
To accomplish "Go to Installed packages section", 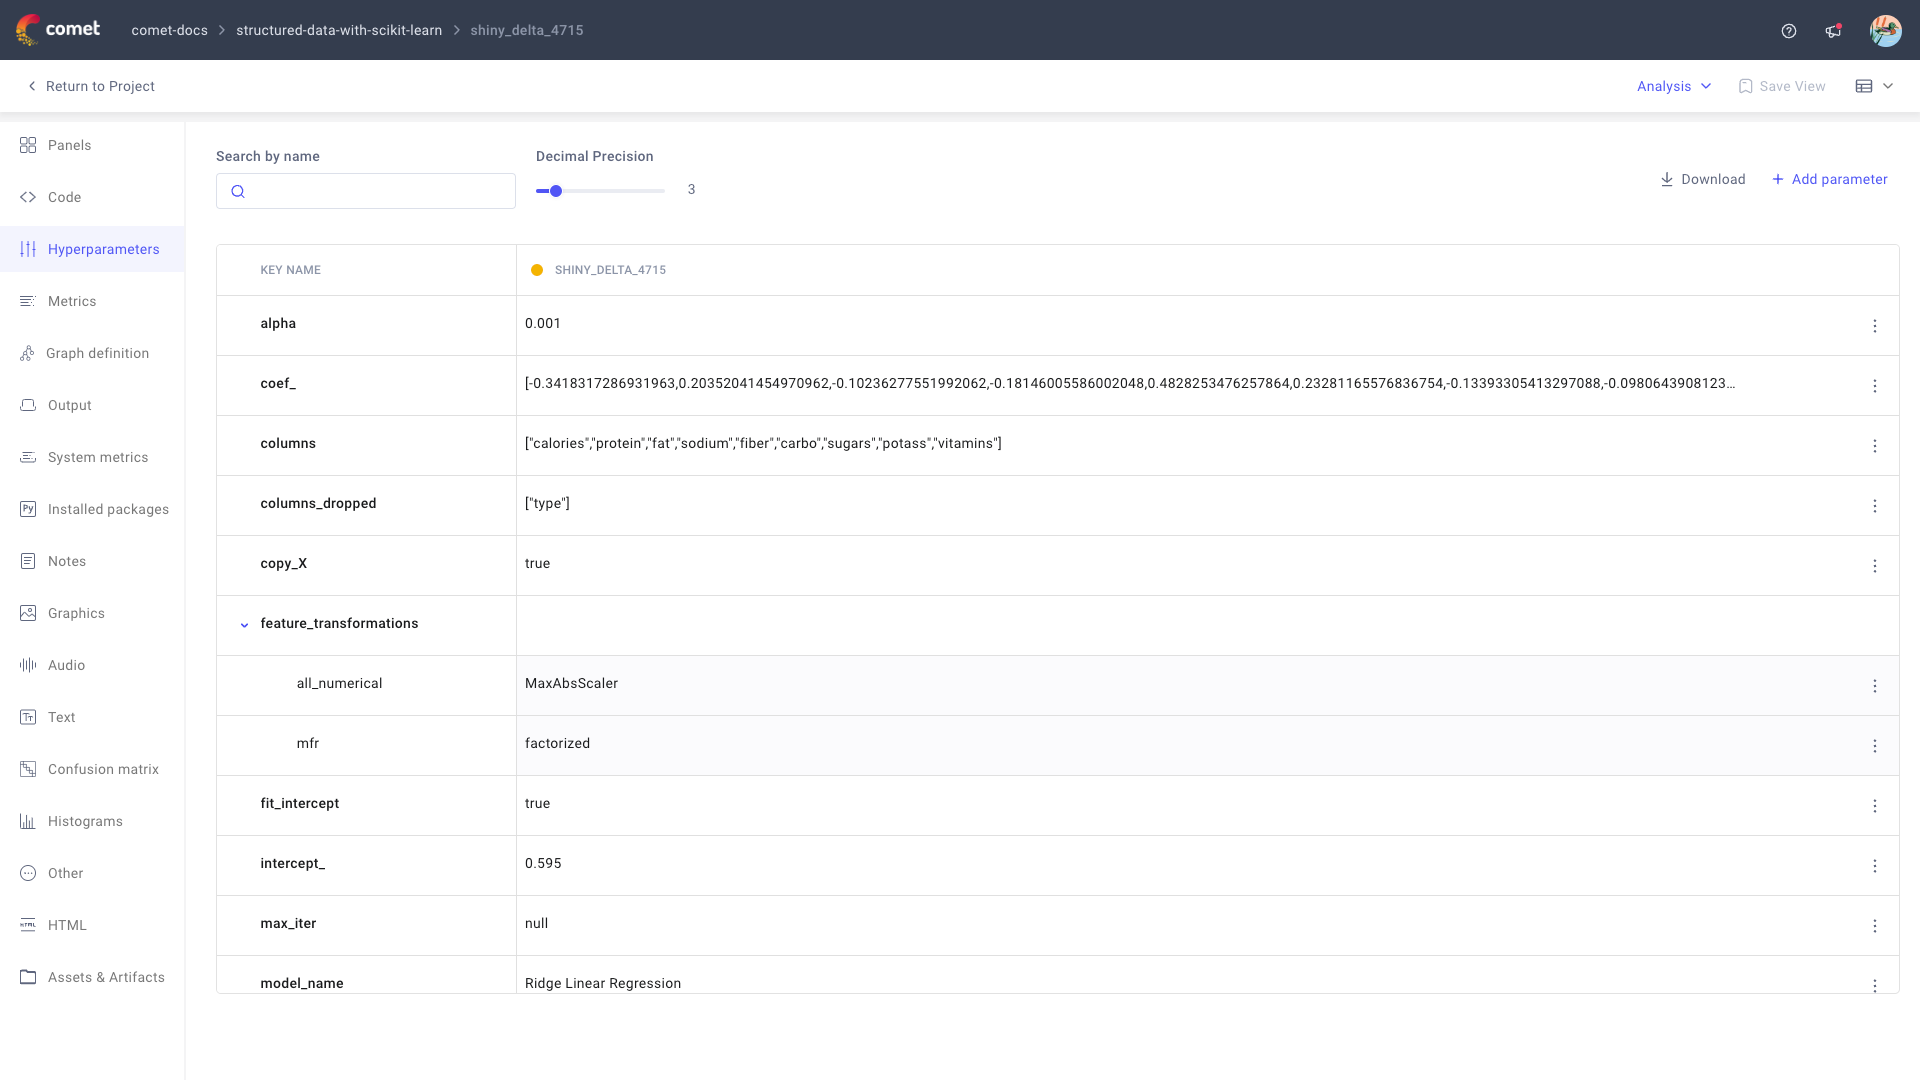I will click(108, 509).
